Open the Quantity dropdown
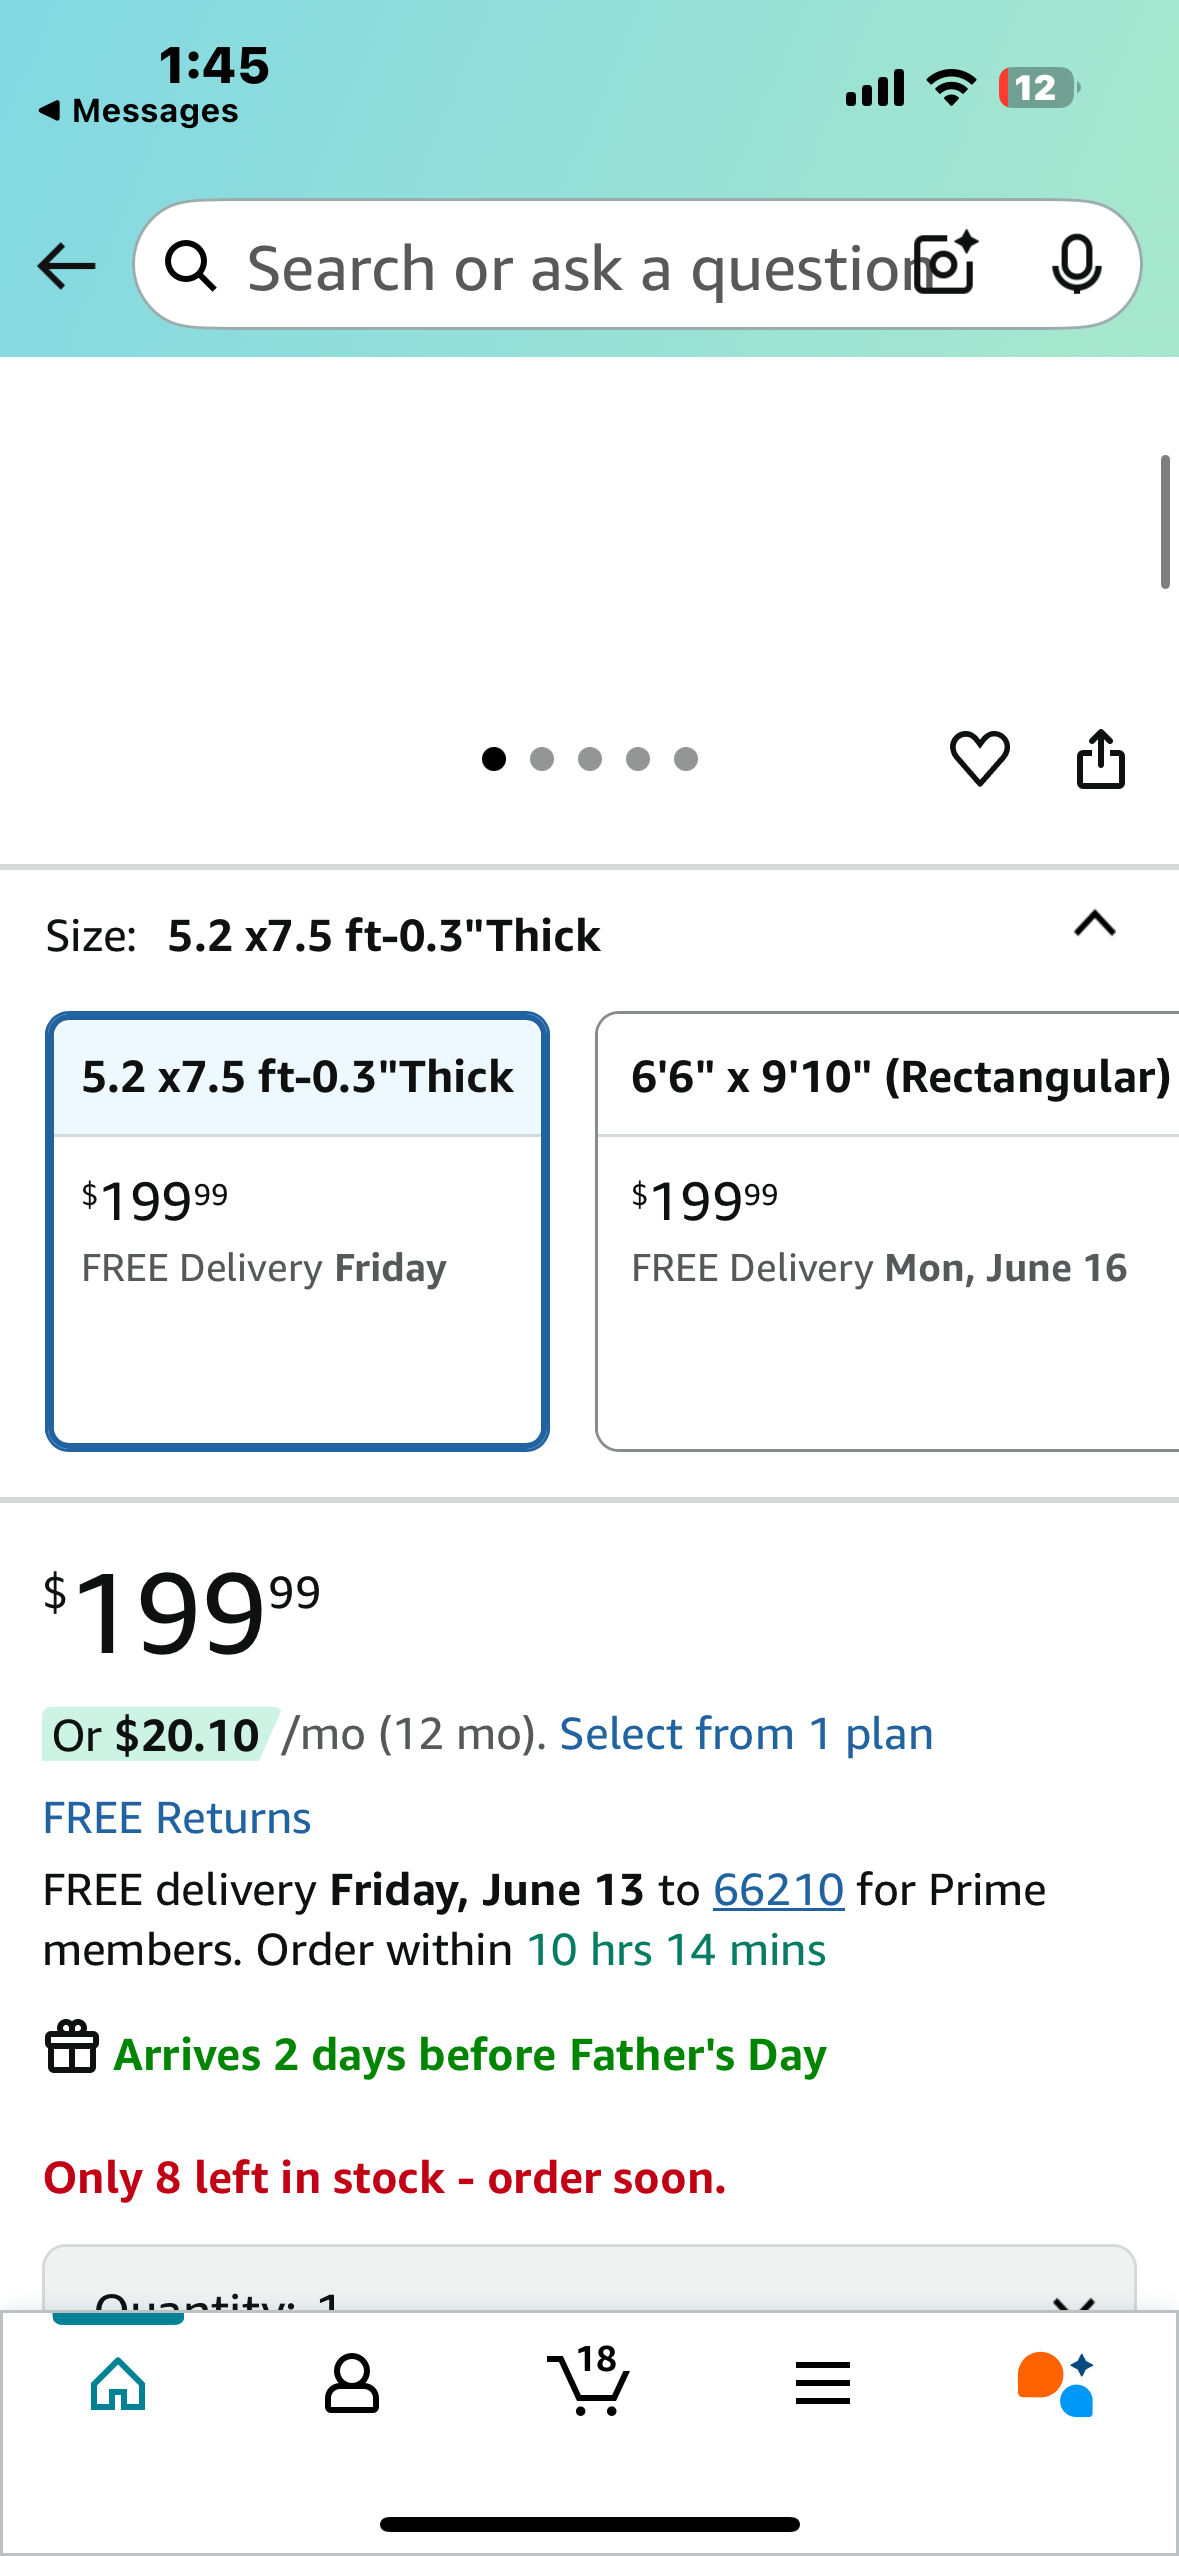 pos(589,2279)
